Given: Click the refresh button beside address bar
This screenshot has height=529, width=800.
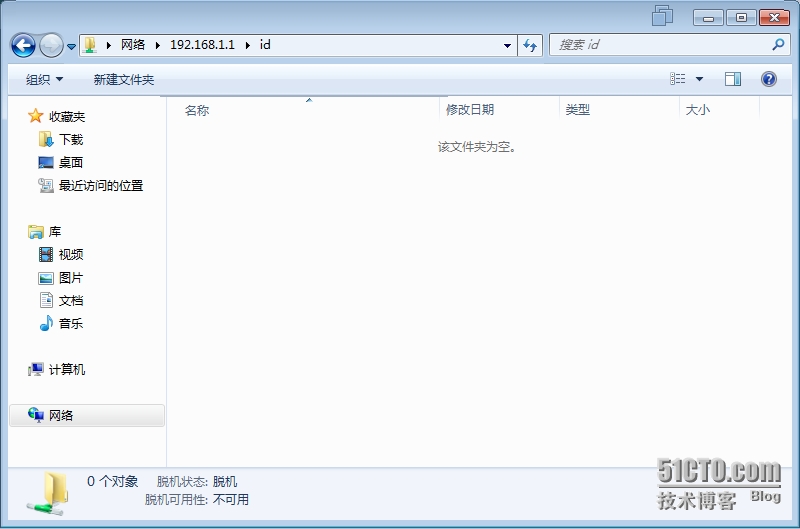Looking at the screenshot, I should coord(530,45).
